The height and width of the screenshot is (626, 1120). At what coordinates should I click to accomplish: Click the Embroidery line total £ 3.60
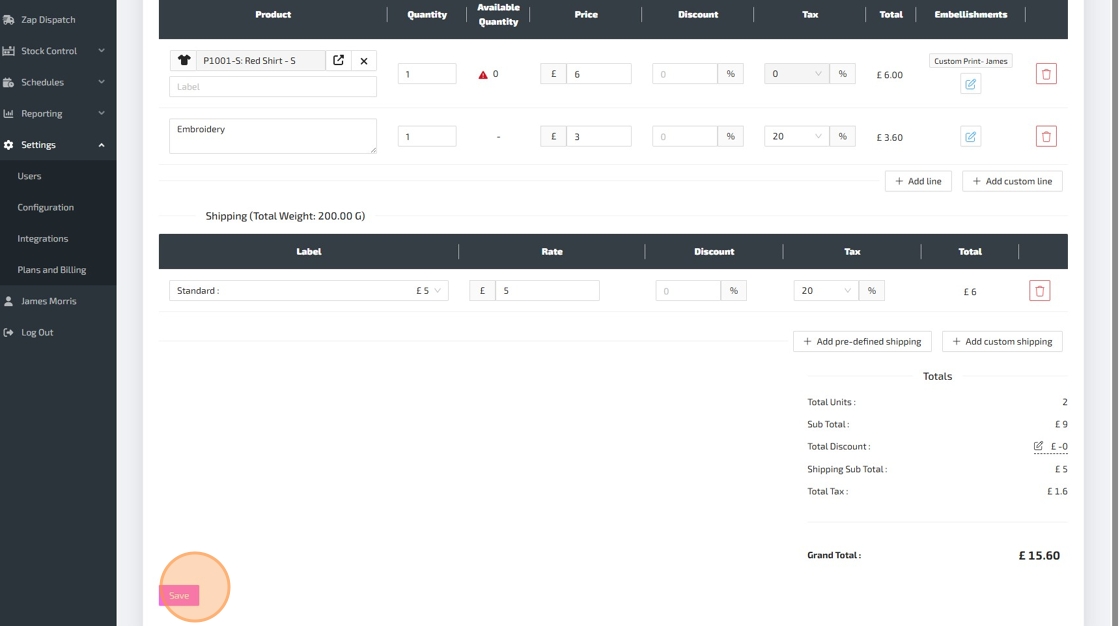(x=889, y=137)
